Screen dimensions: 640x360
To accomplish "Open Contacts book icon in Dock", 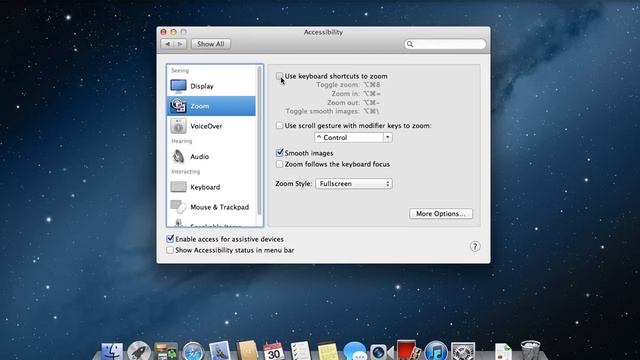I will point(247,351).
